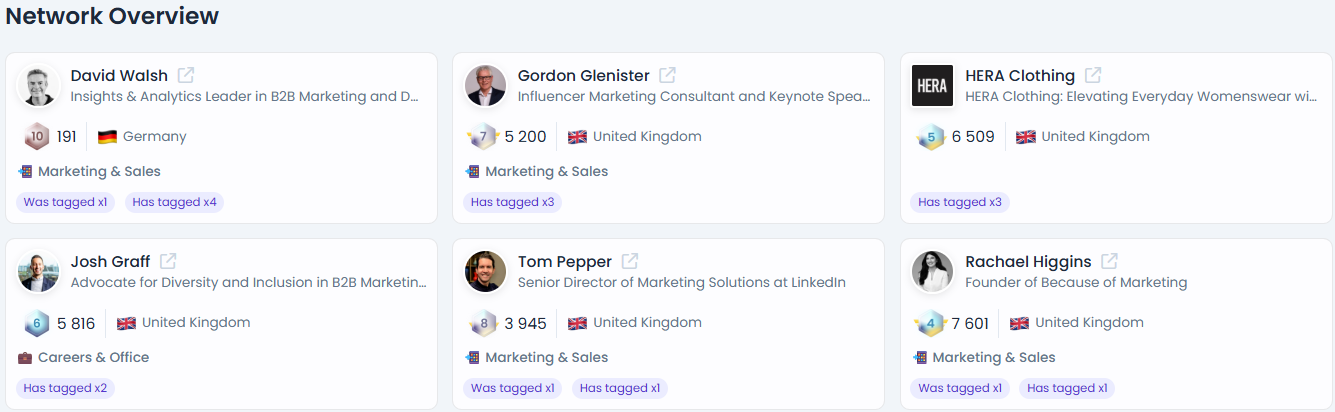Click the Germany flag on David Walsh's card
This screenshot has height=412, width=1335.
(107, 137)
